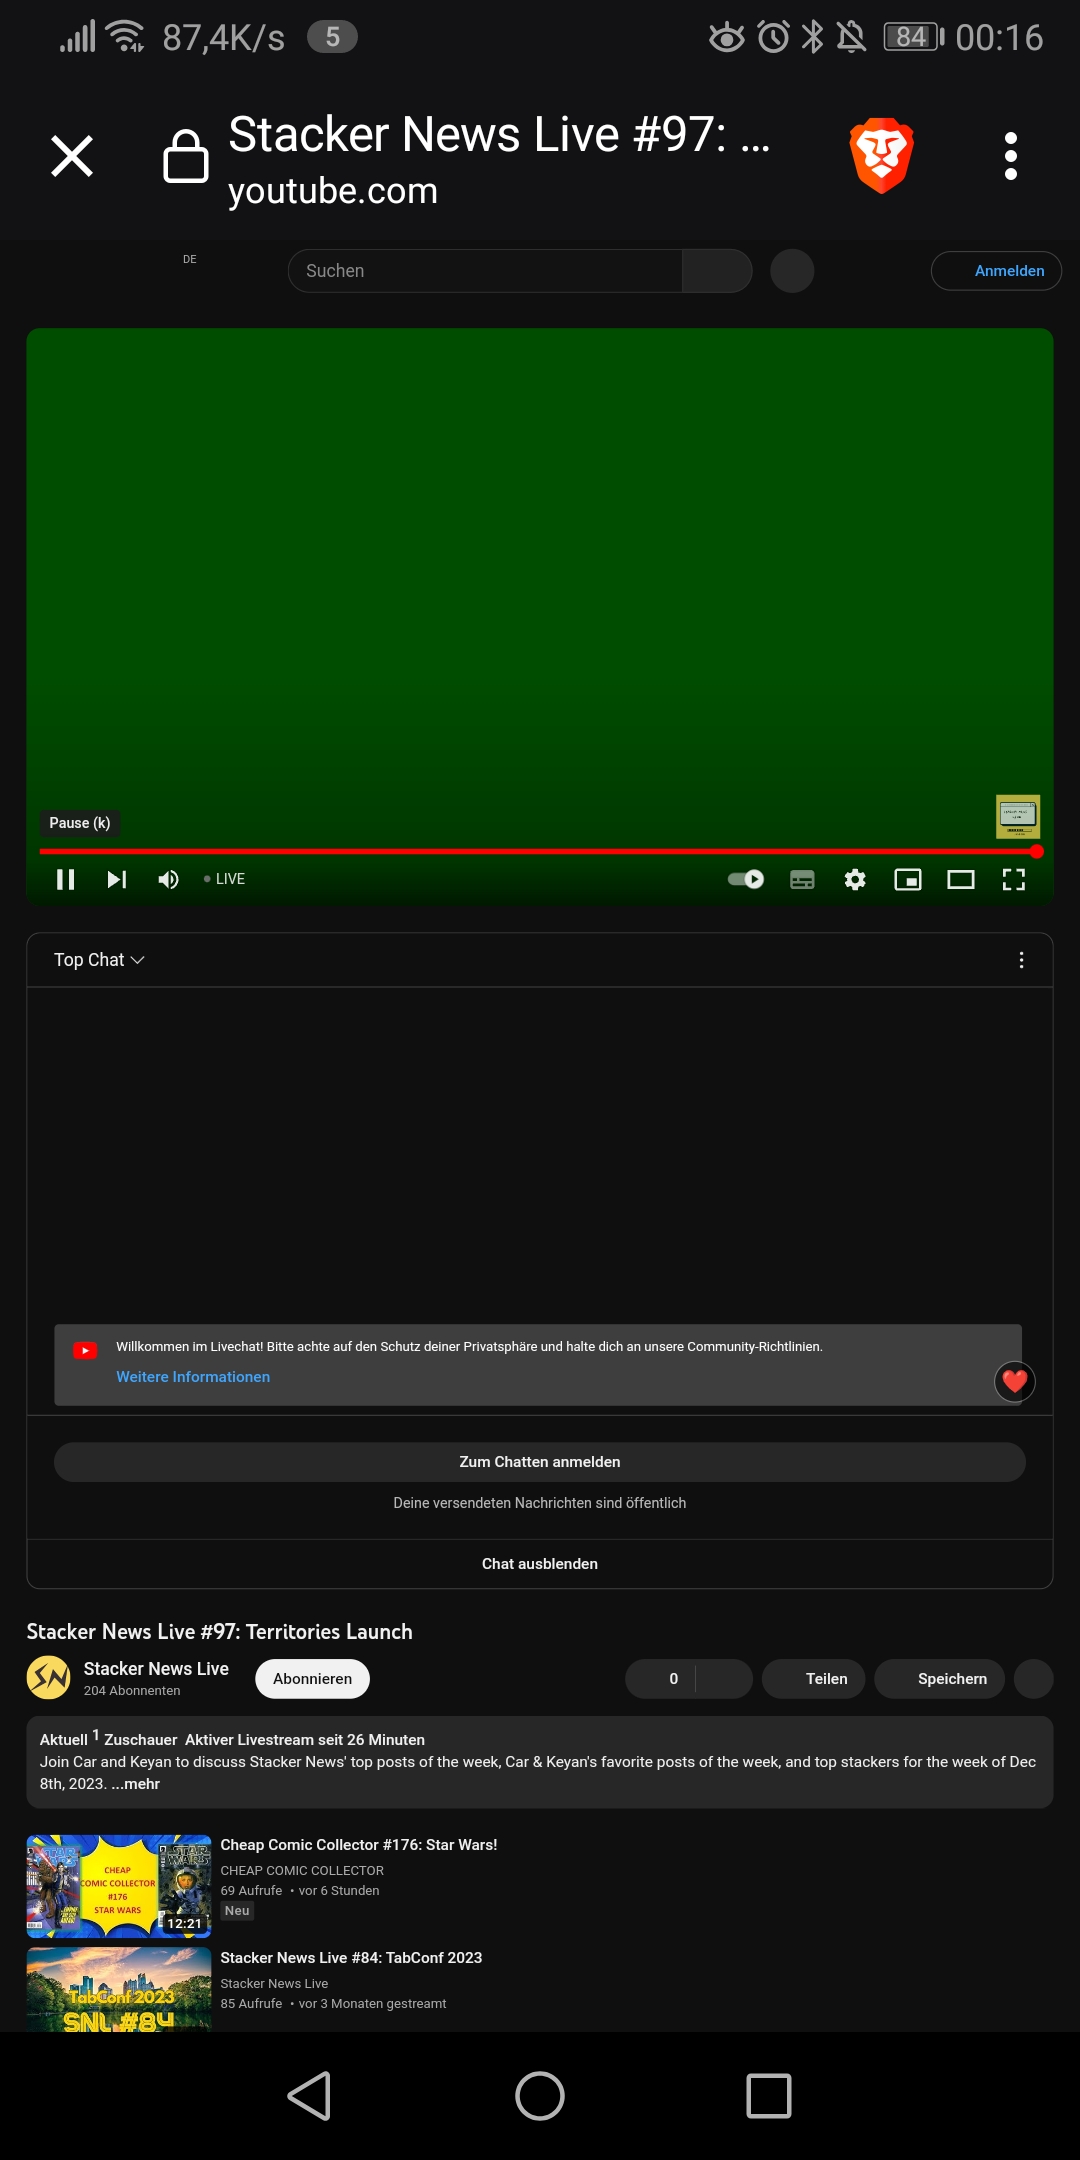
Task: Open browser three-dot menu
Action: pyautogui.click(x=1011, y=156)
